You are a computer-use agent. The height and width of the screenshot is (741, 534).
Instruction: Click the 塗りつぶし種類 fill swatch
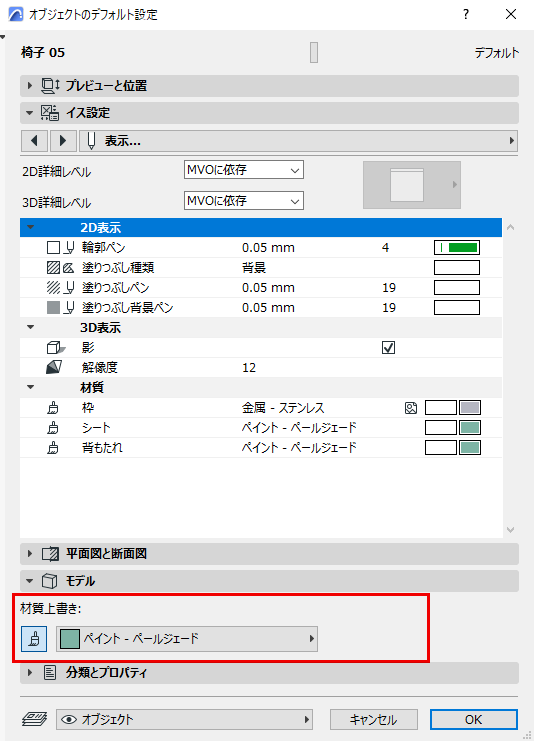457,267
